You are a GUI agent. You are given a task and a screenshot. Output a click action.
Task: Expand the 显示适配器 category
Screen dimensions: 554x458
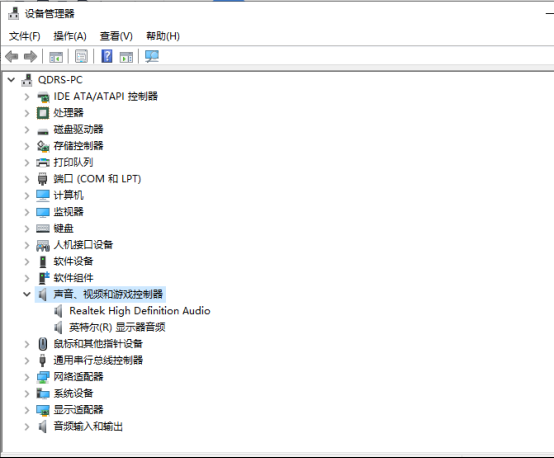[x=27, y=410]
